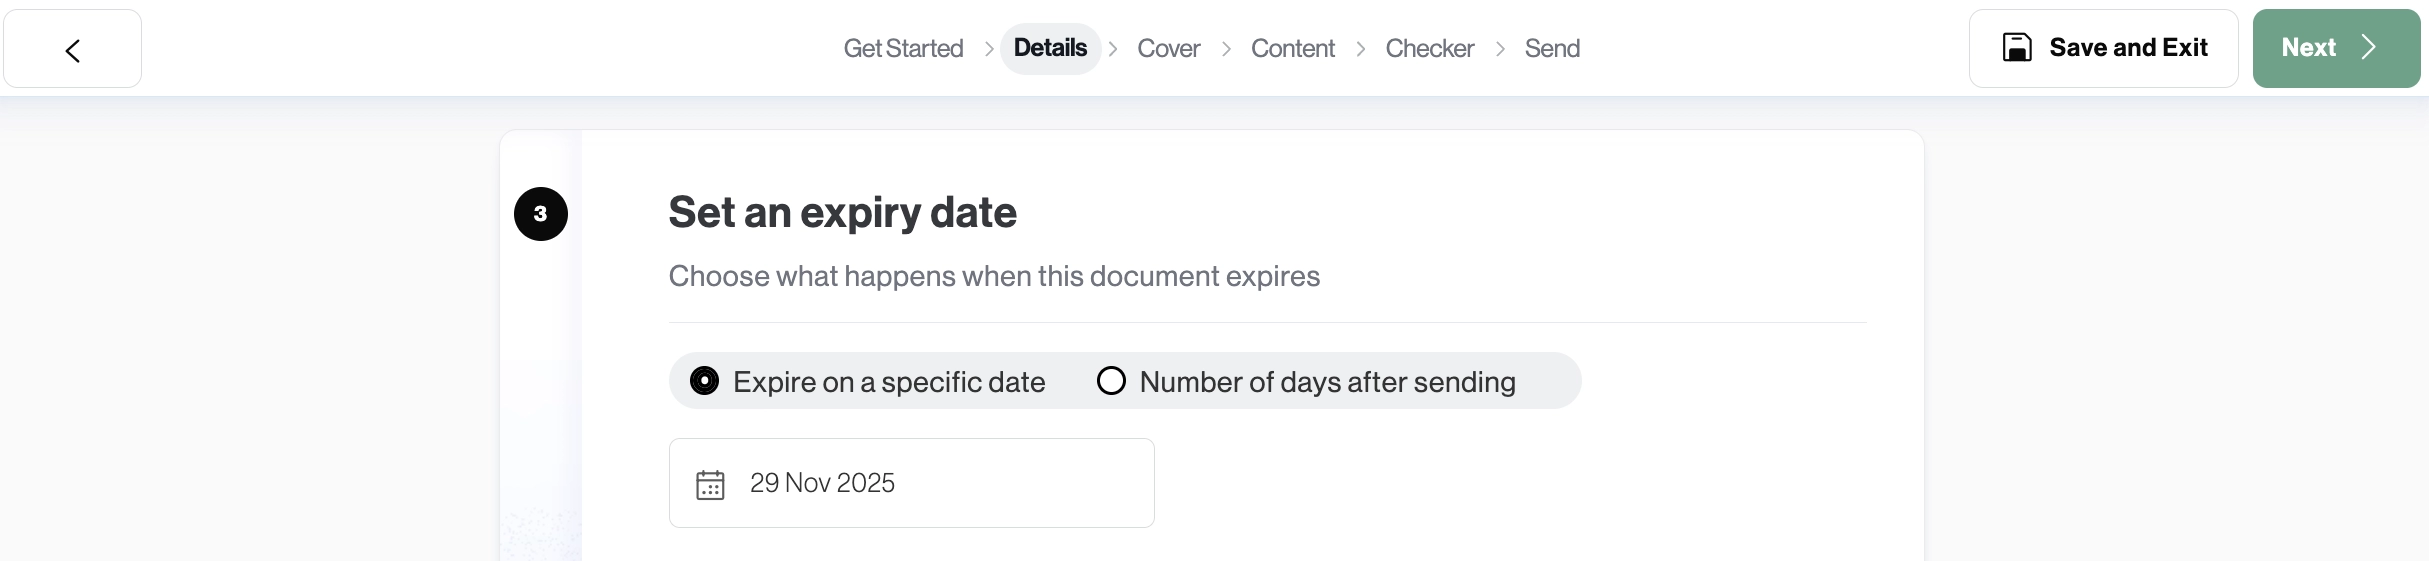
Task: Open the calendar icon date picker
Action: pyautogui.click(x=710, y=485)
